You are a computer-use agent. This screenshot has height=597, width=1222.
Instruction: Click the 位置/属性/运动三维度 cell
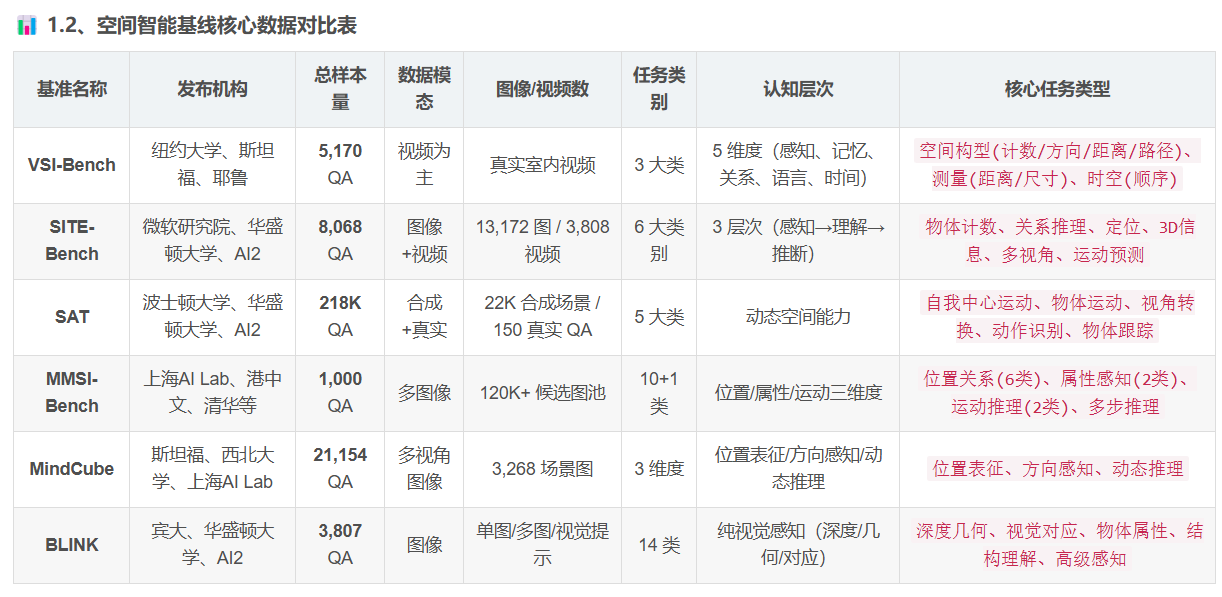798,393
